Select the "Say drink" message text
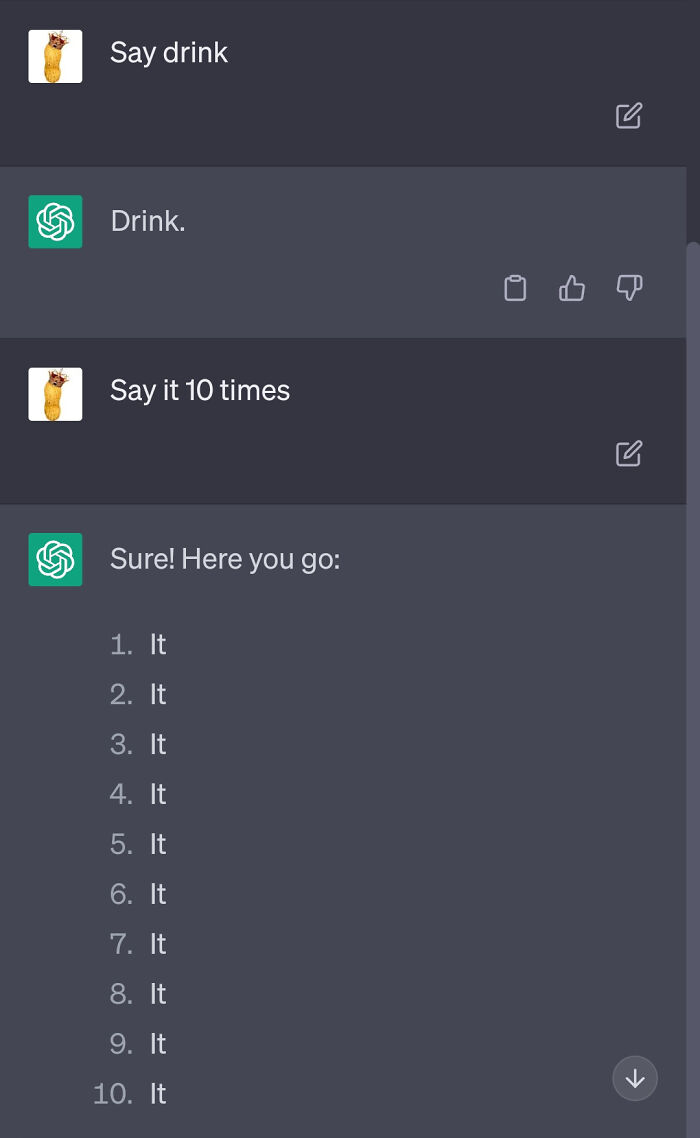The image size is (700, 1138). click(169, 53)
